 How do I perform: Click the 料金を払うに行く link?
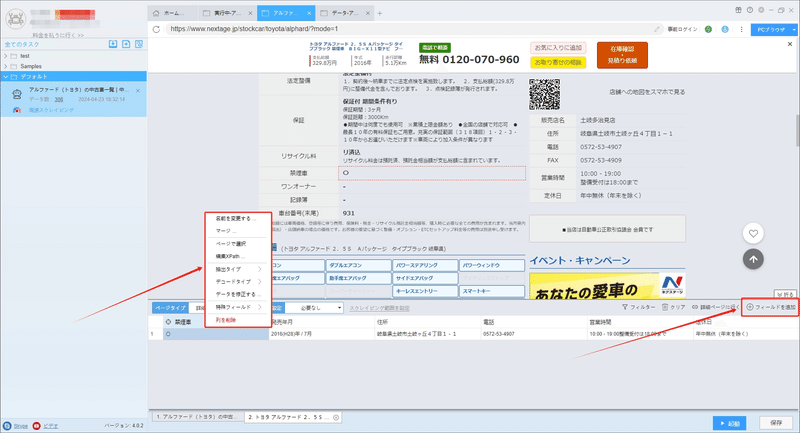(x=58, y=35)
